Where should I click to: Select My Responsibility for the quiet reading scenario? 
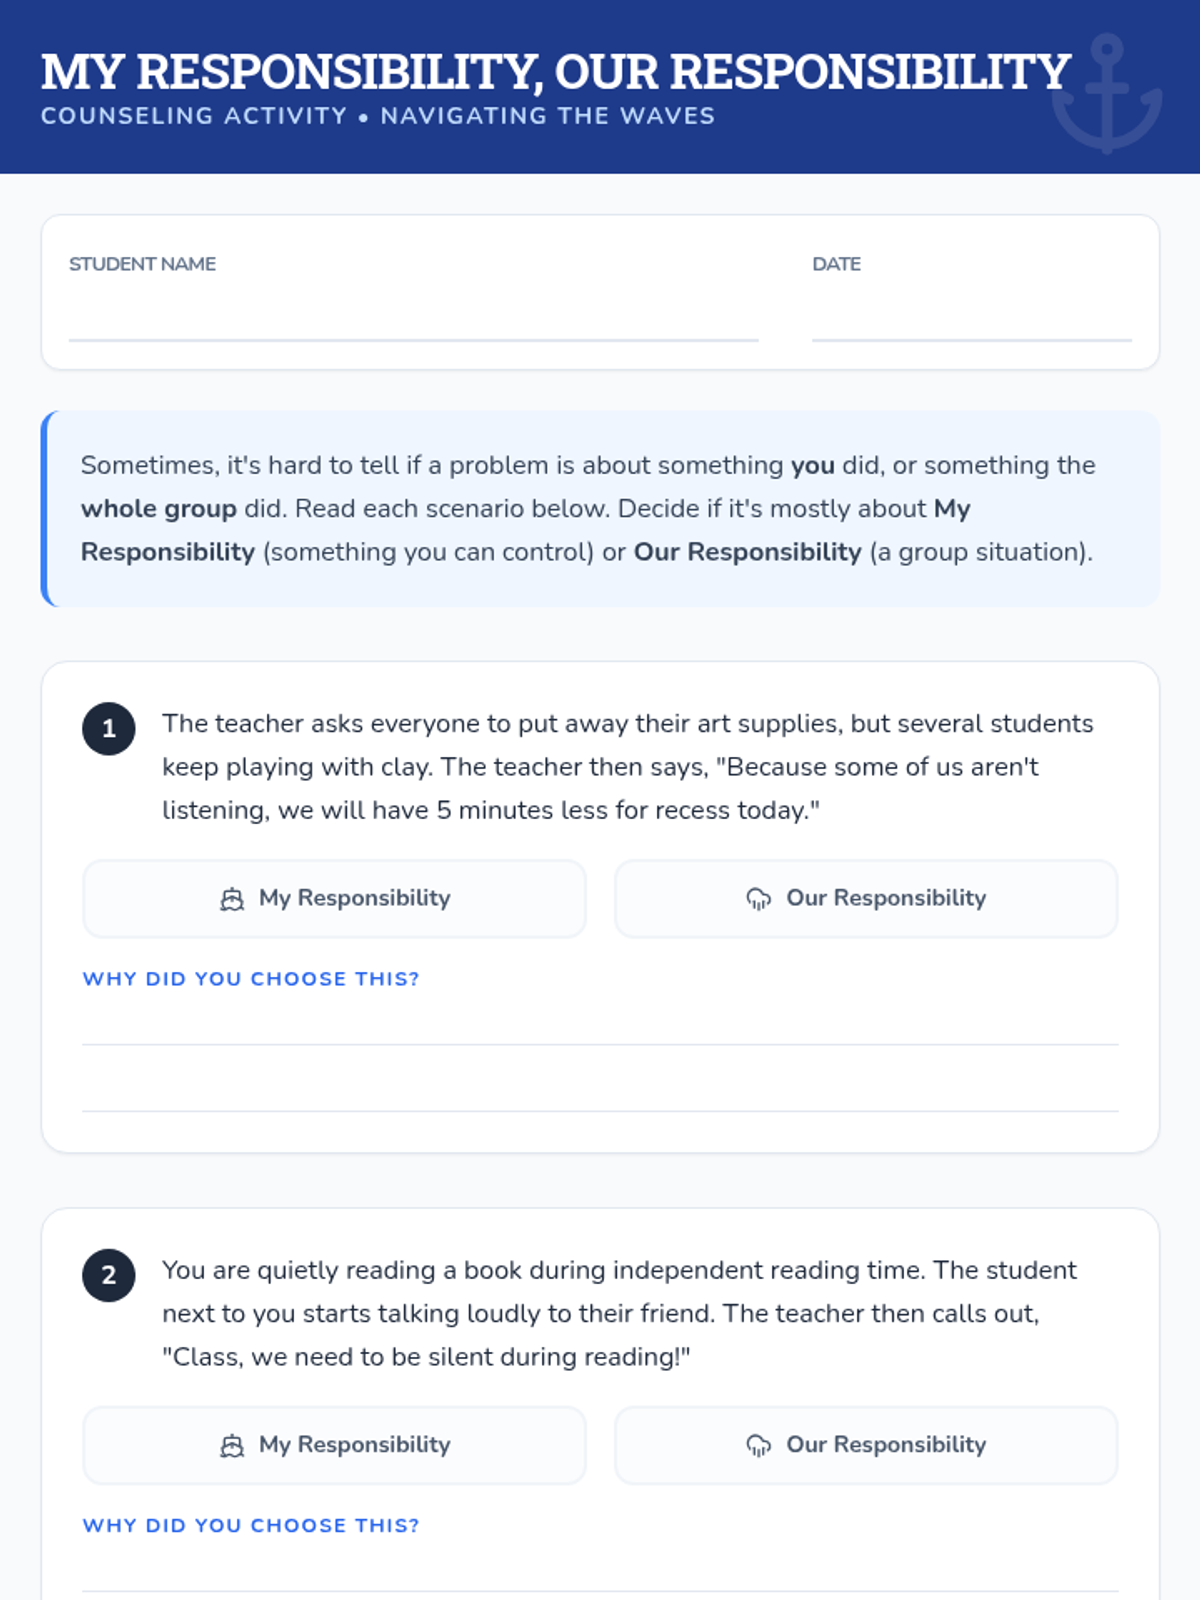[334, 1445]
